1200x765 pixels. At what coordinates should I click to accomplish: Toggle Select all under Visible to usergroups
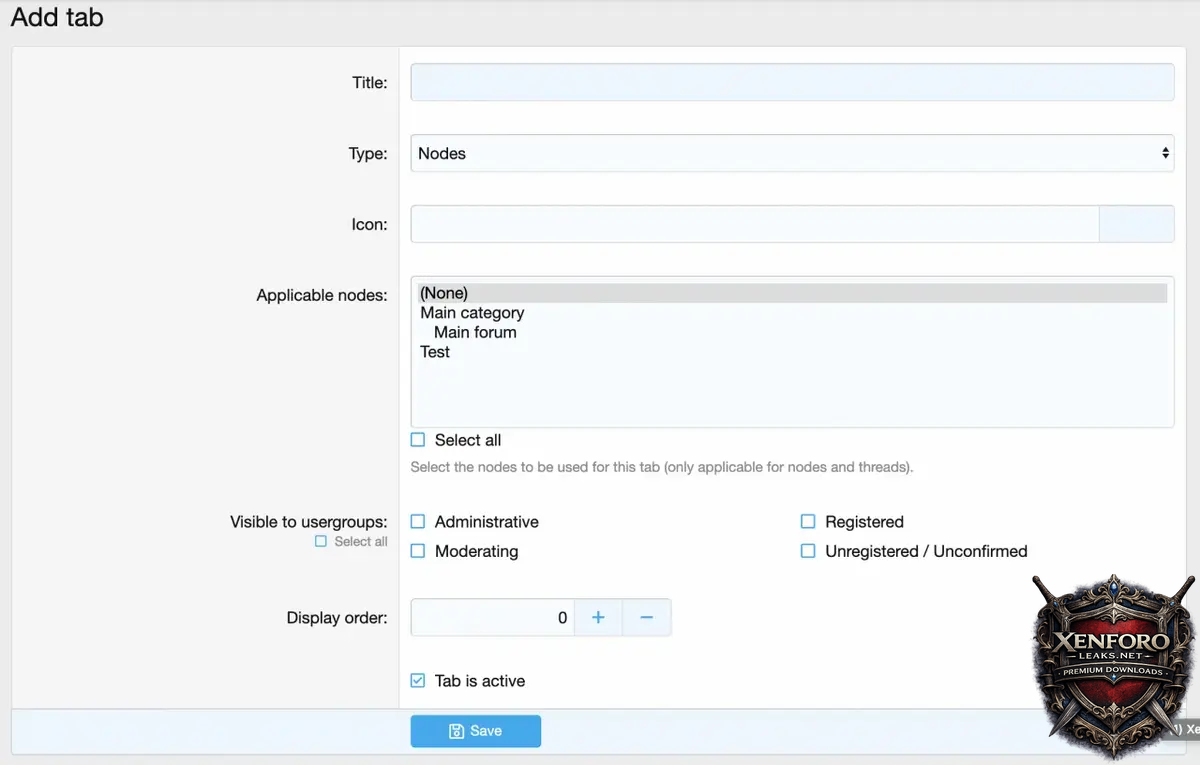[321, 542]
